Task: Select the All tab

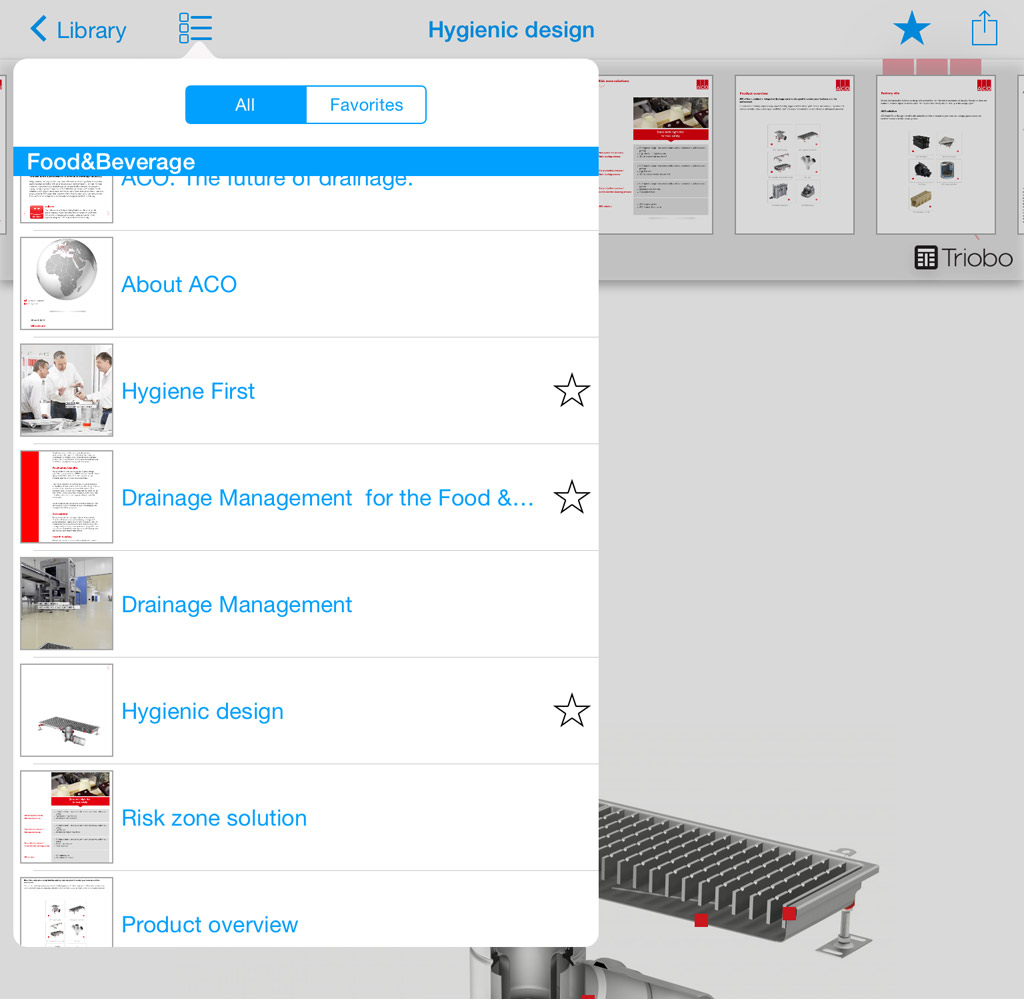Action: coord(245,105)
